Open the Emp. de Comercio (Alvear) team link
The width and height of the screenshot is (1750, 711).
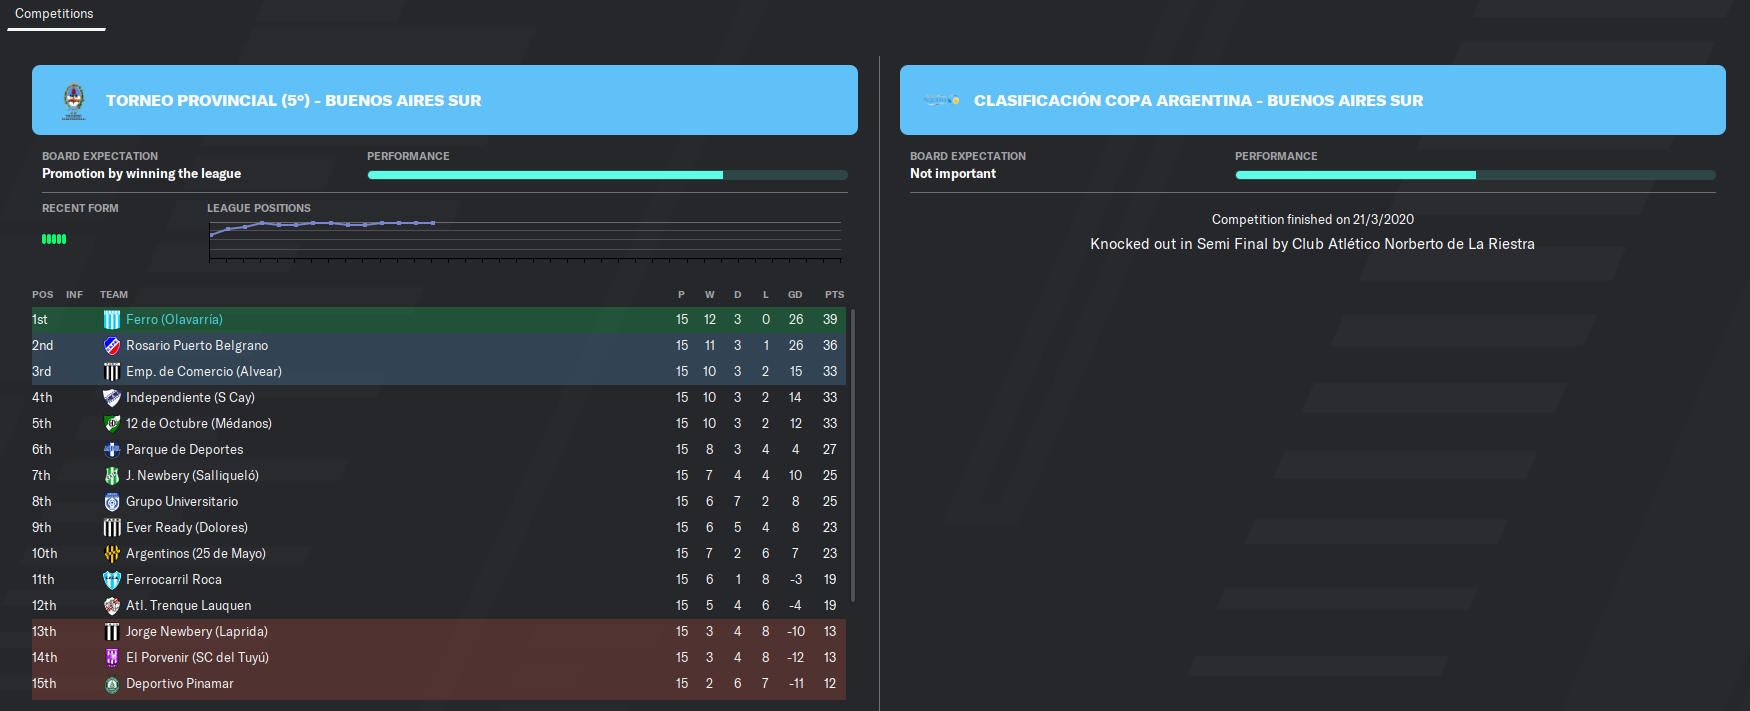coord(204,372)
